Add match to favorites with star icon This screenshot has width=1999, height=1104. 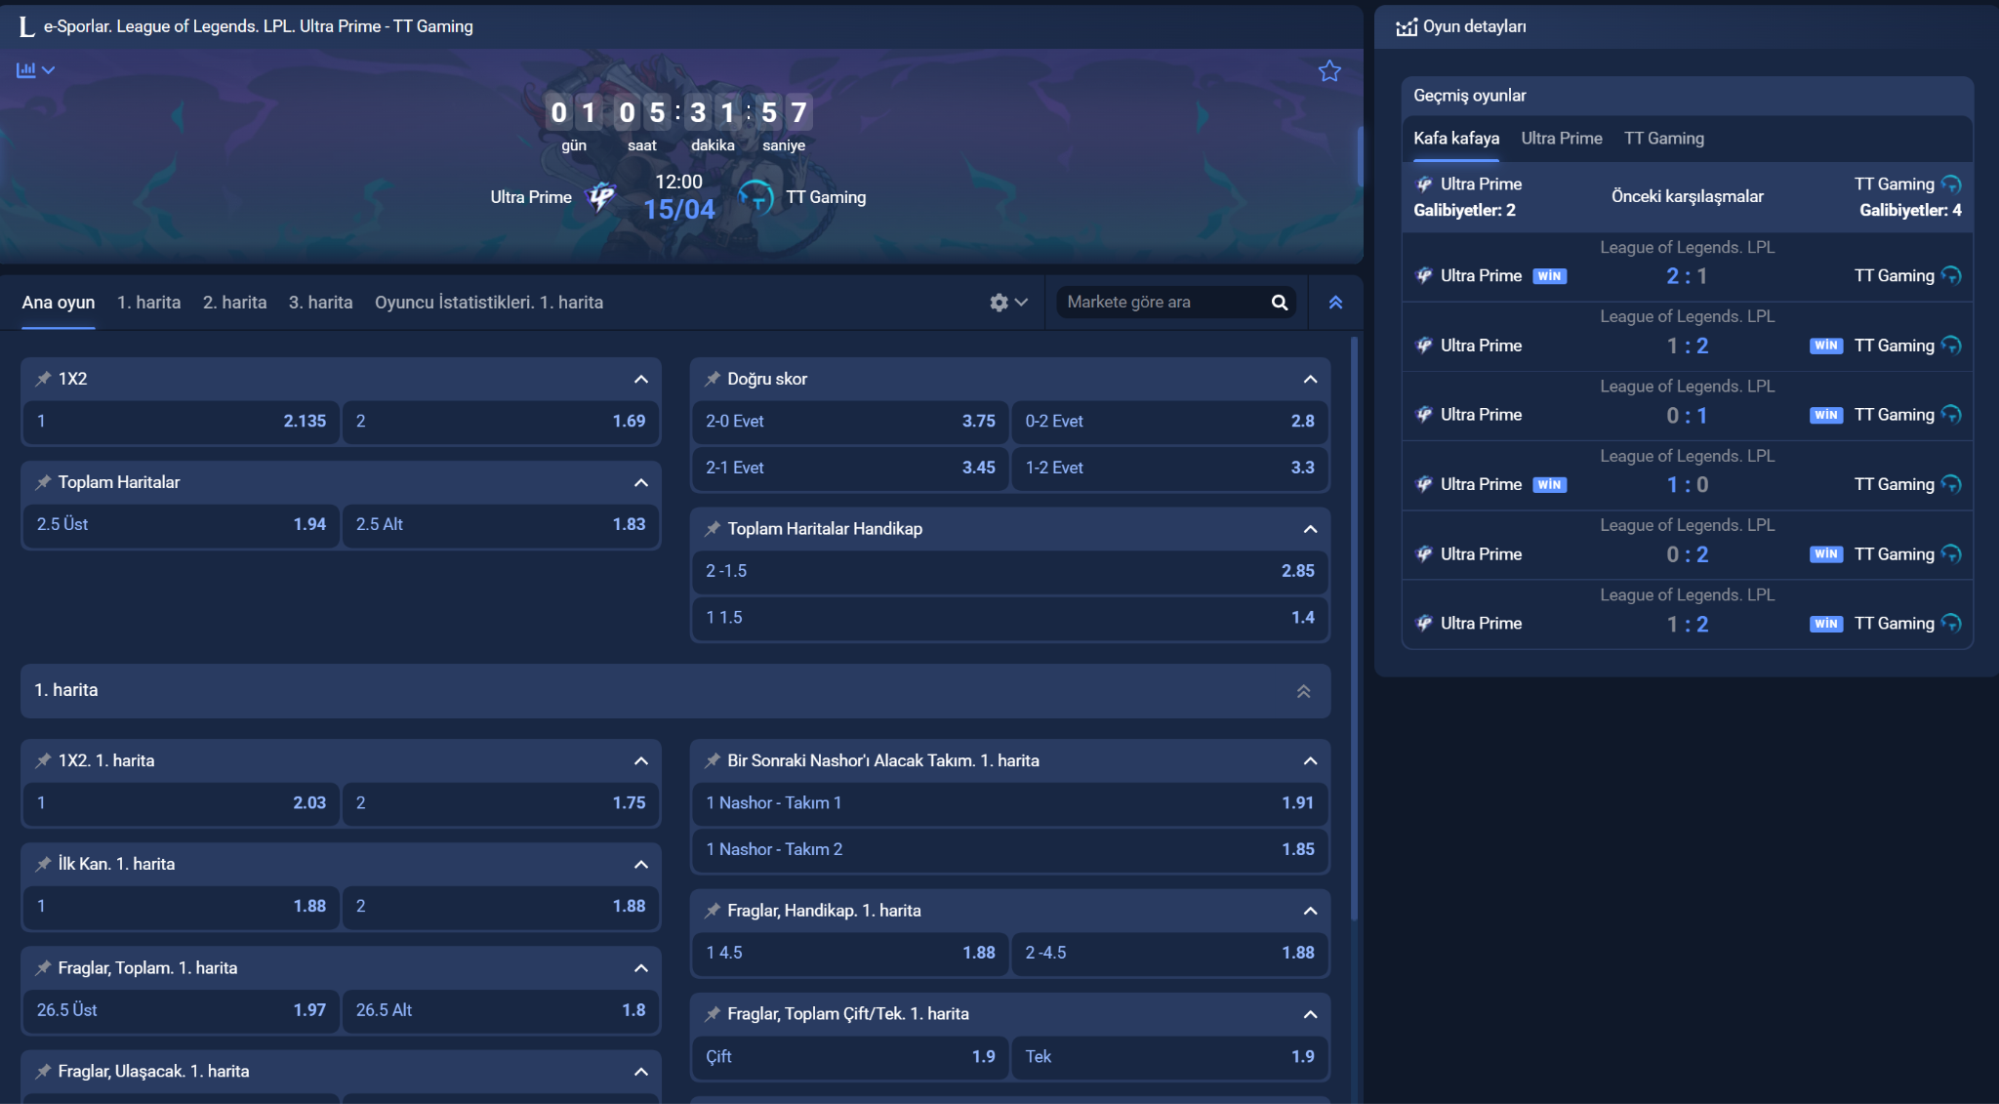[x=1329, y=71]
